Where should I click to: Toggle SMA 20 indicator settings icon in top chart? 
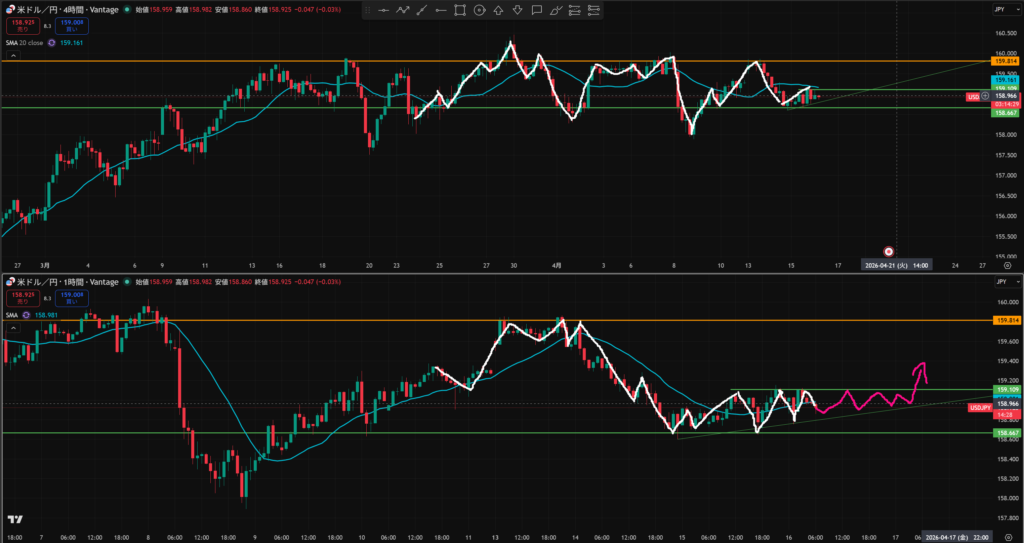click(51, 43)
